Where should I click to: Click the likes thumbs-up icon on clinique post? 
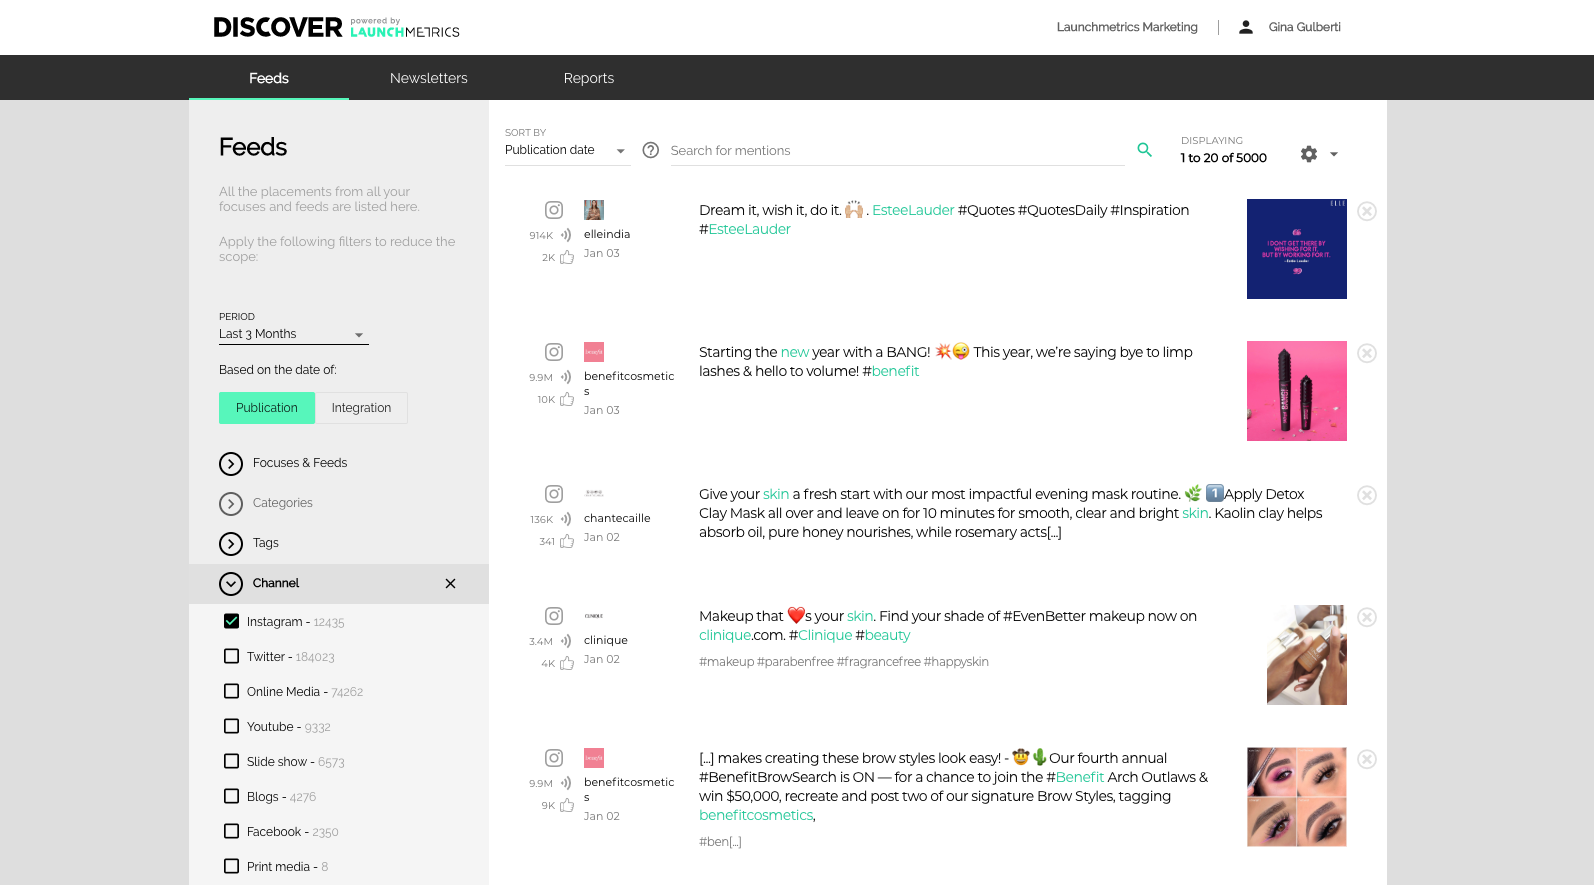click(x=567, y=663)
